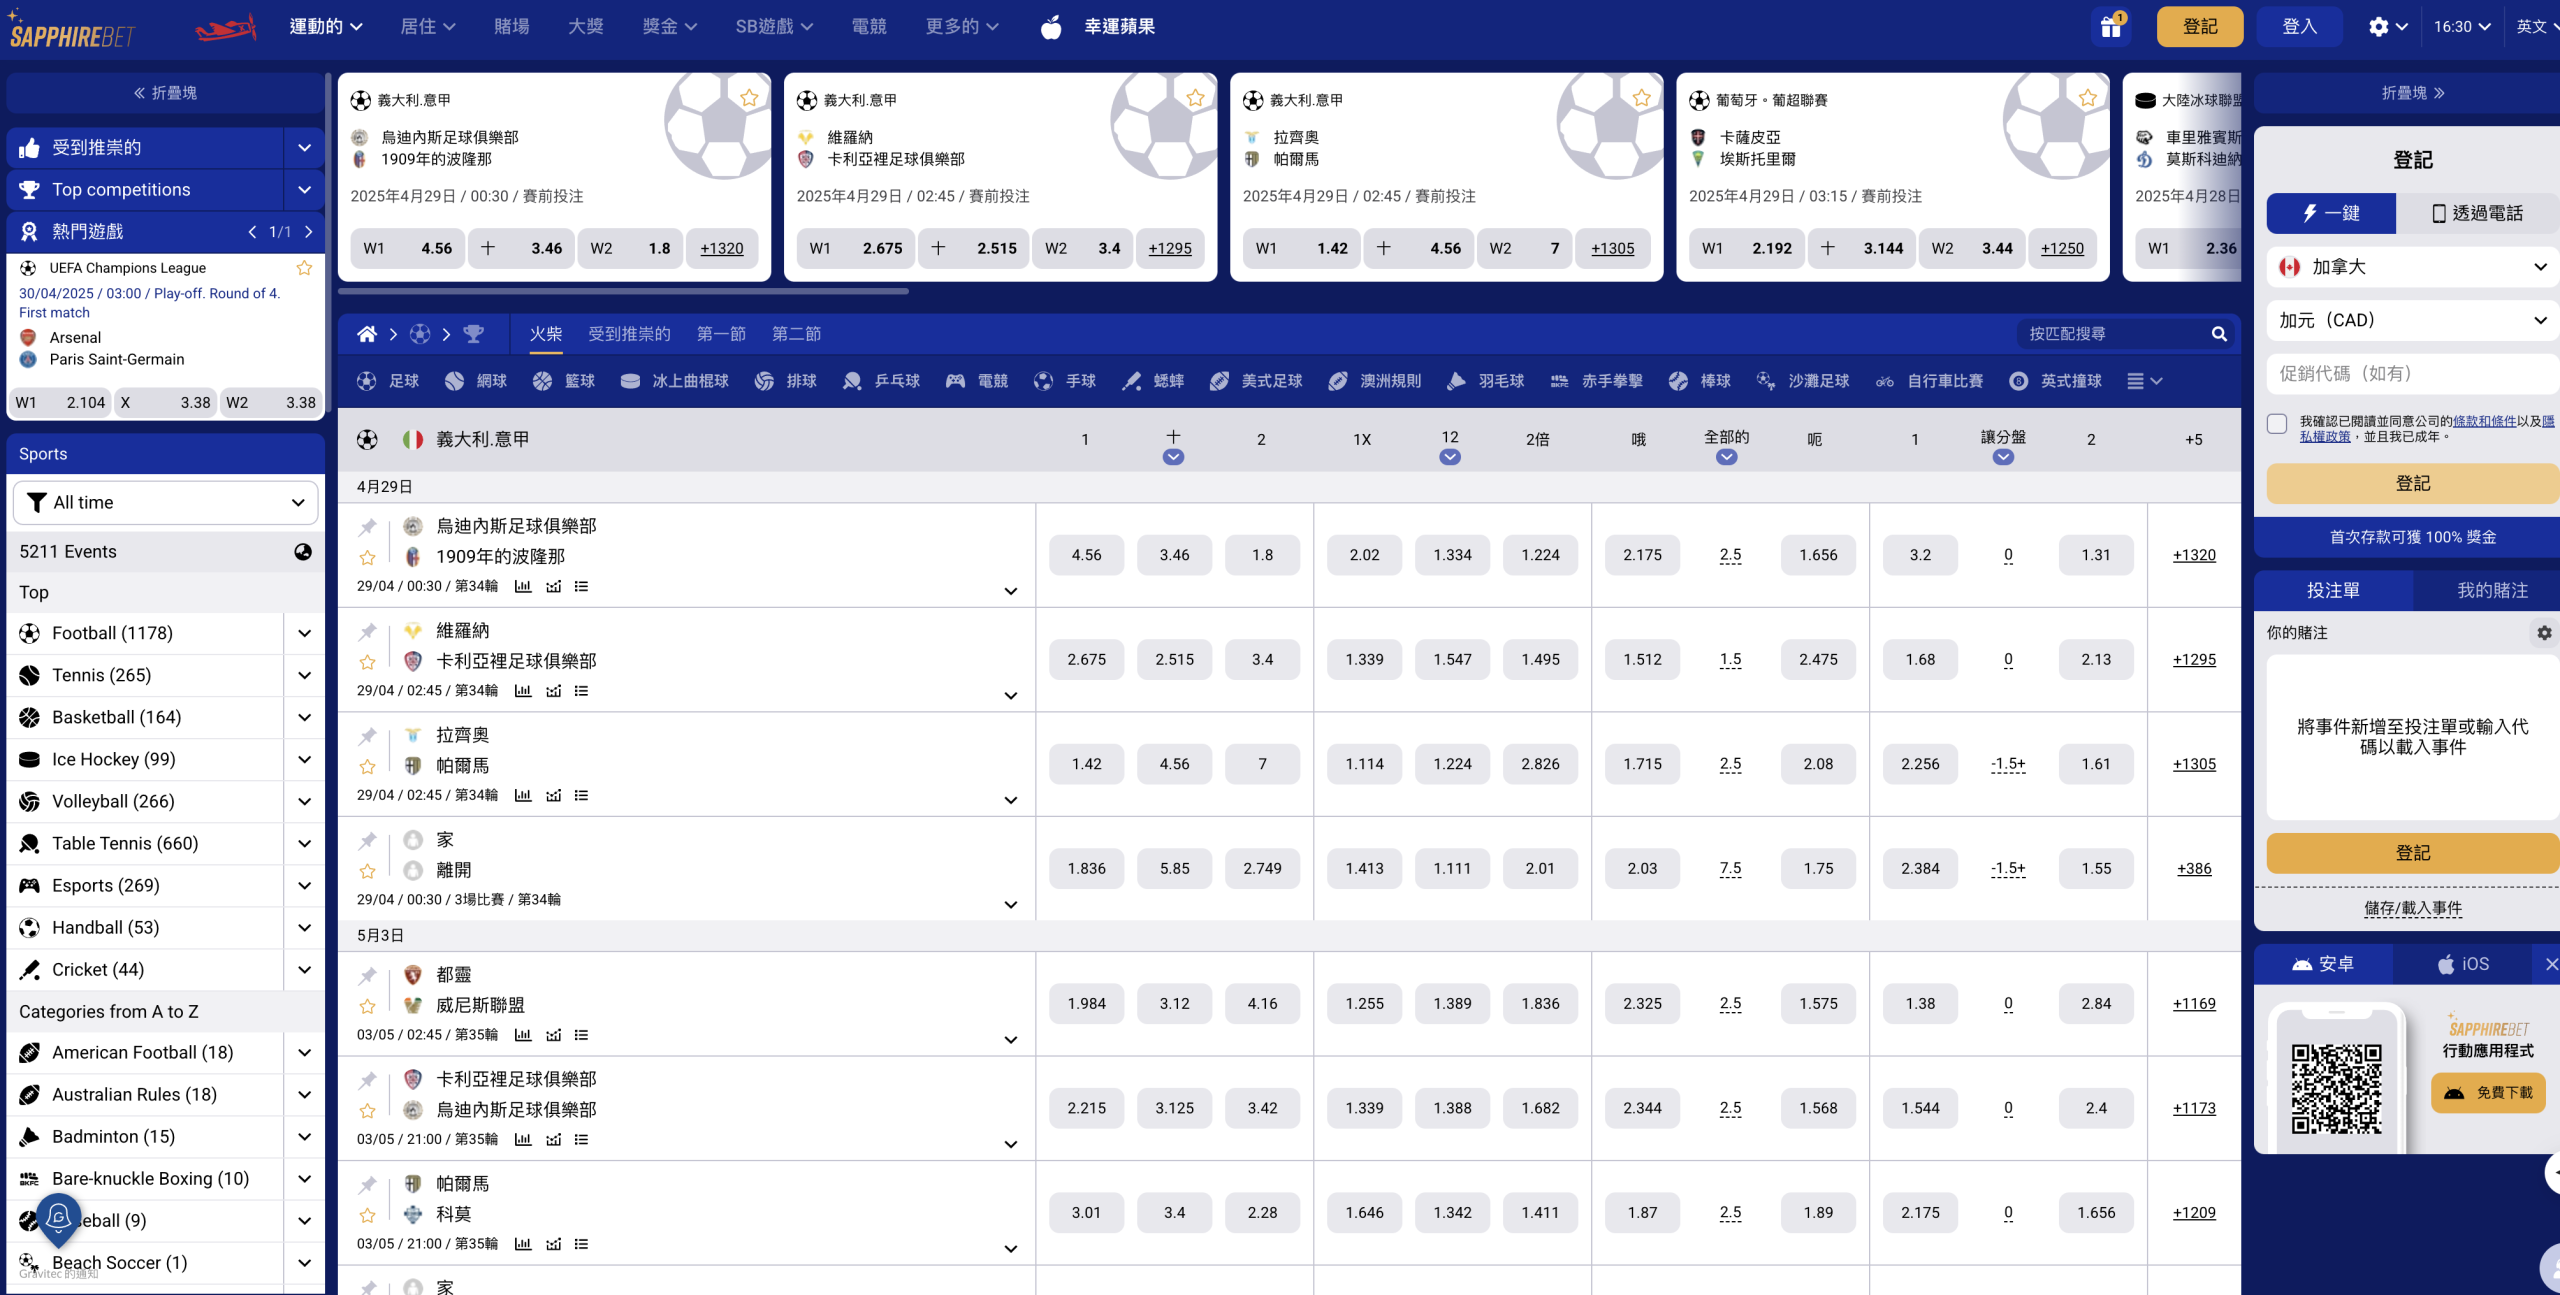
Task: Open the settings gear menu
Action: pos(2387,27)
